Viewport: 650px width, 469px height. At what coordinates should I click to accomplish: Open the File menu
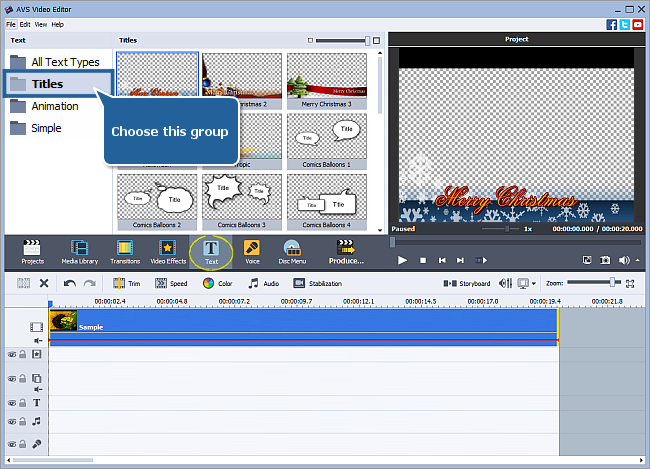[11, 24]
